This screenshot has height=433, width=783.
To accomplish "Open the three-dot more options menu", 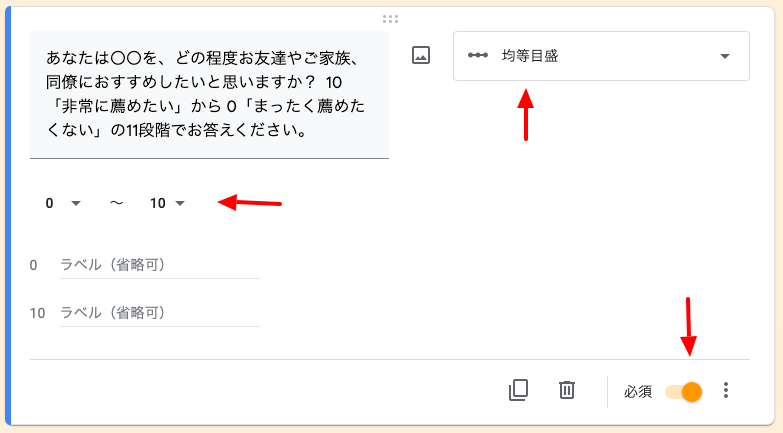I will point(726,390).
